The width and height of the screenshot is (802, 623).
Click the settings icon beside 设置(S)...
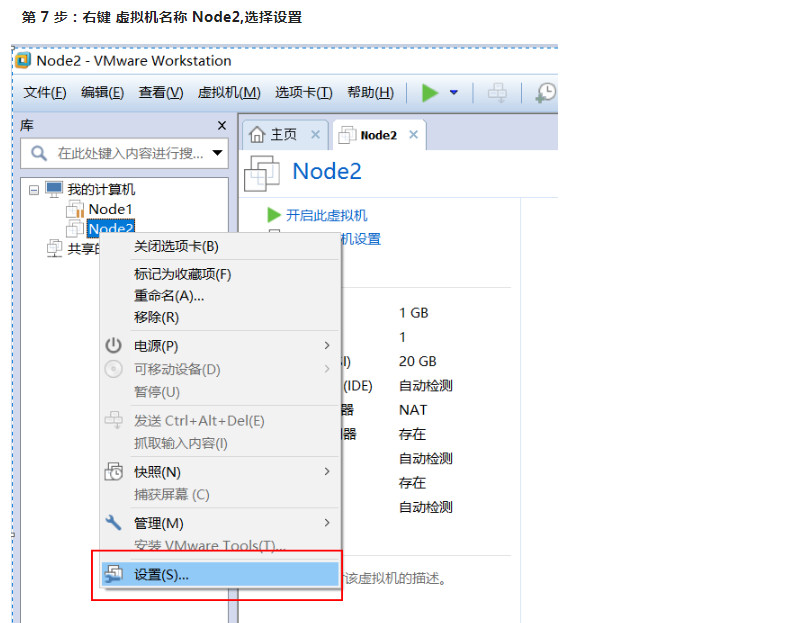114,574
